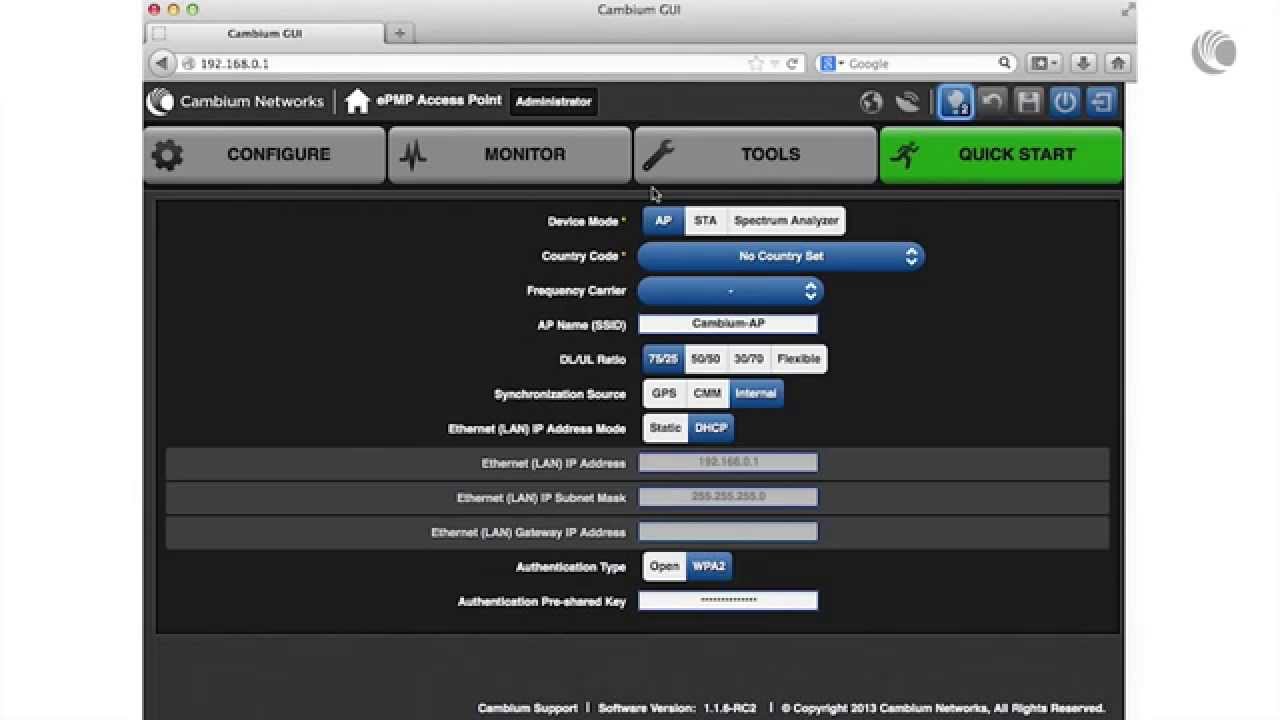The height and width of the screenshot is (720, 1280).
Task: Open the Frequency Carrier dropdown
Action: point(730,291)
